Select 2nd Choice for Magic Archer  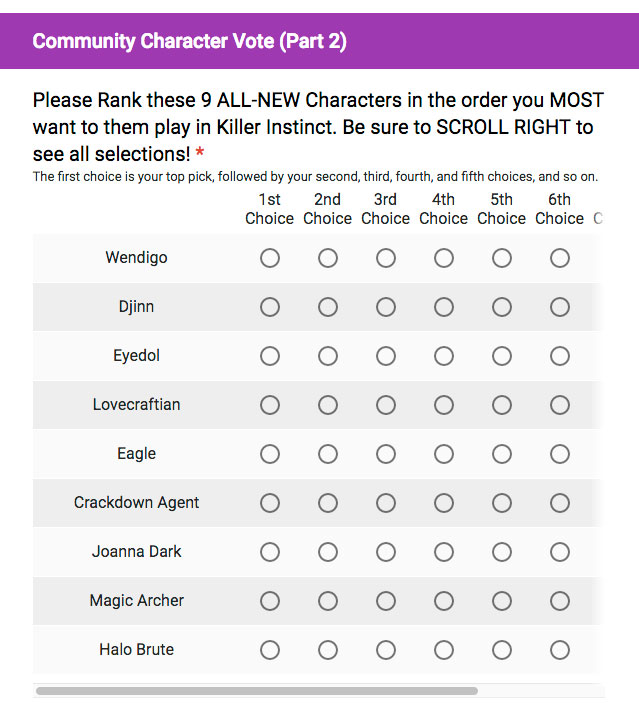[x=328, y=601]
